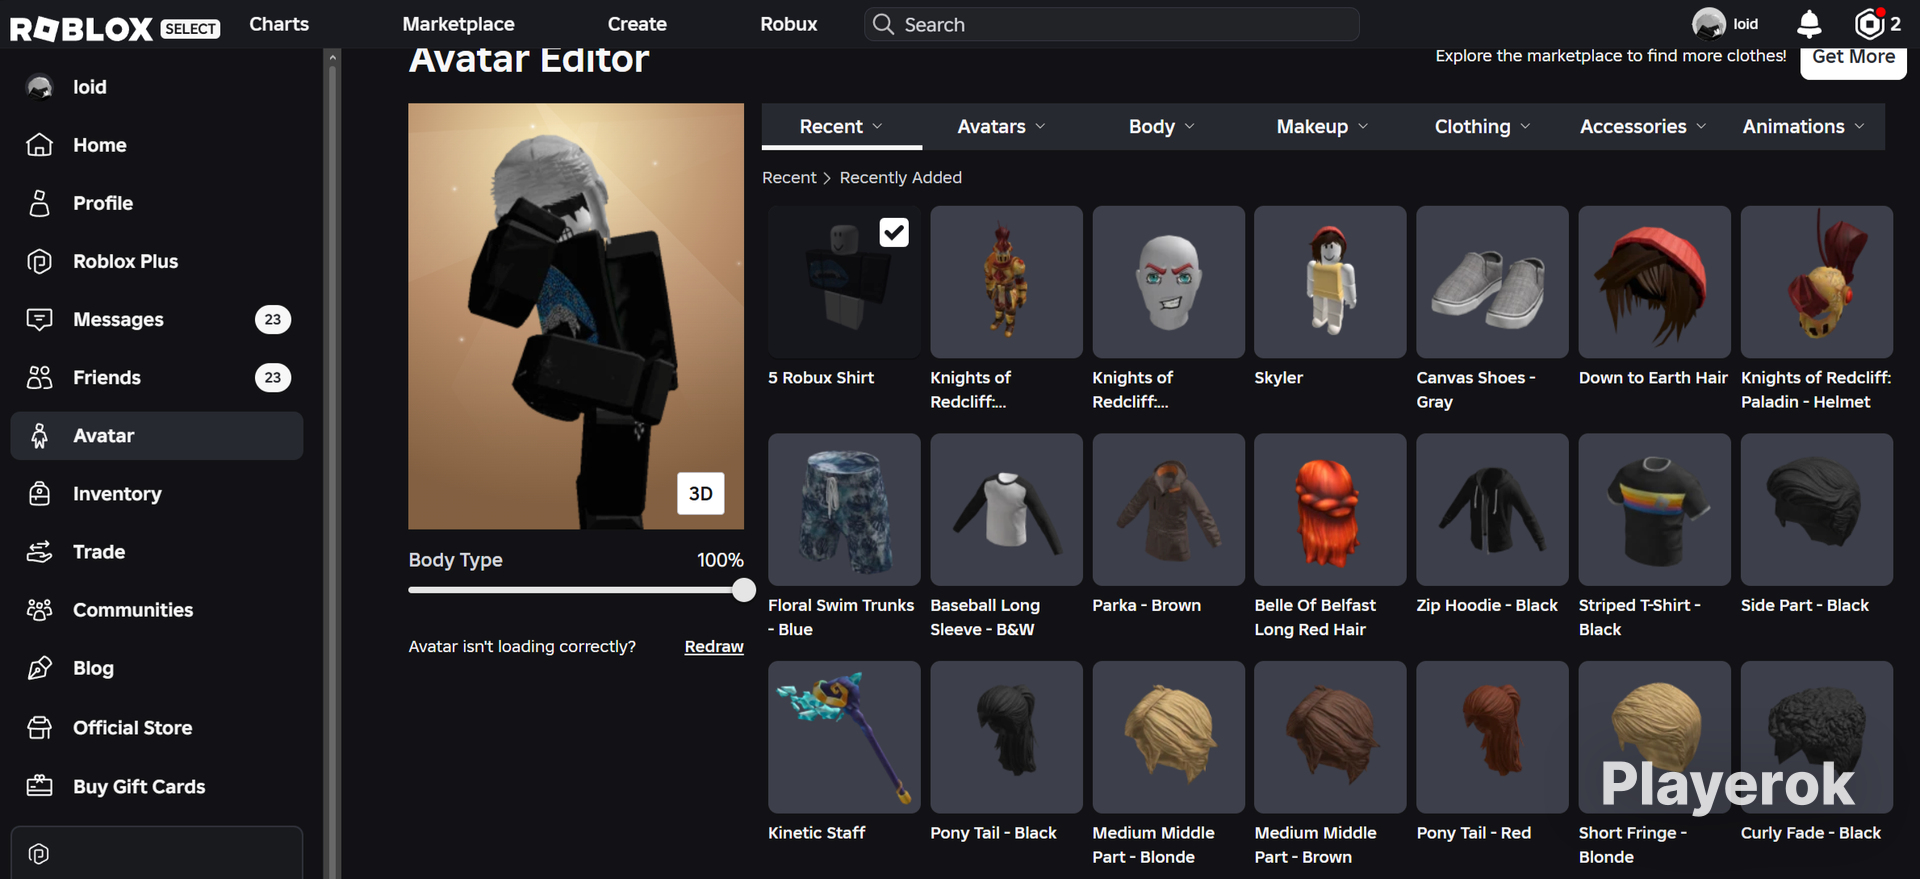Expand the Body dropdown chevron

click(x=1189, y=126)
